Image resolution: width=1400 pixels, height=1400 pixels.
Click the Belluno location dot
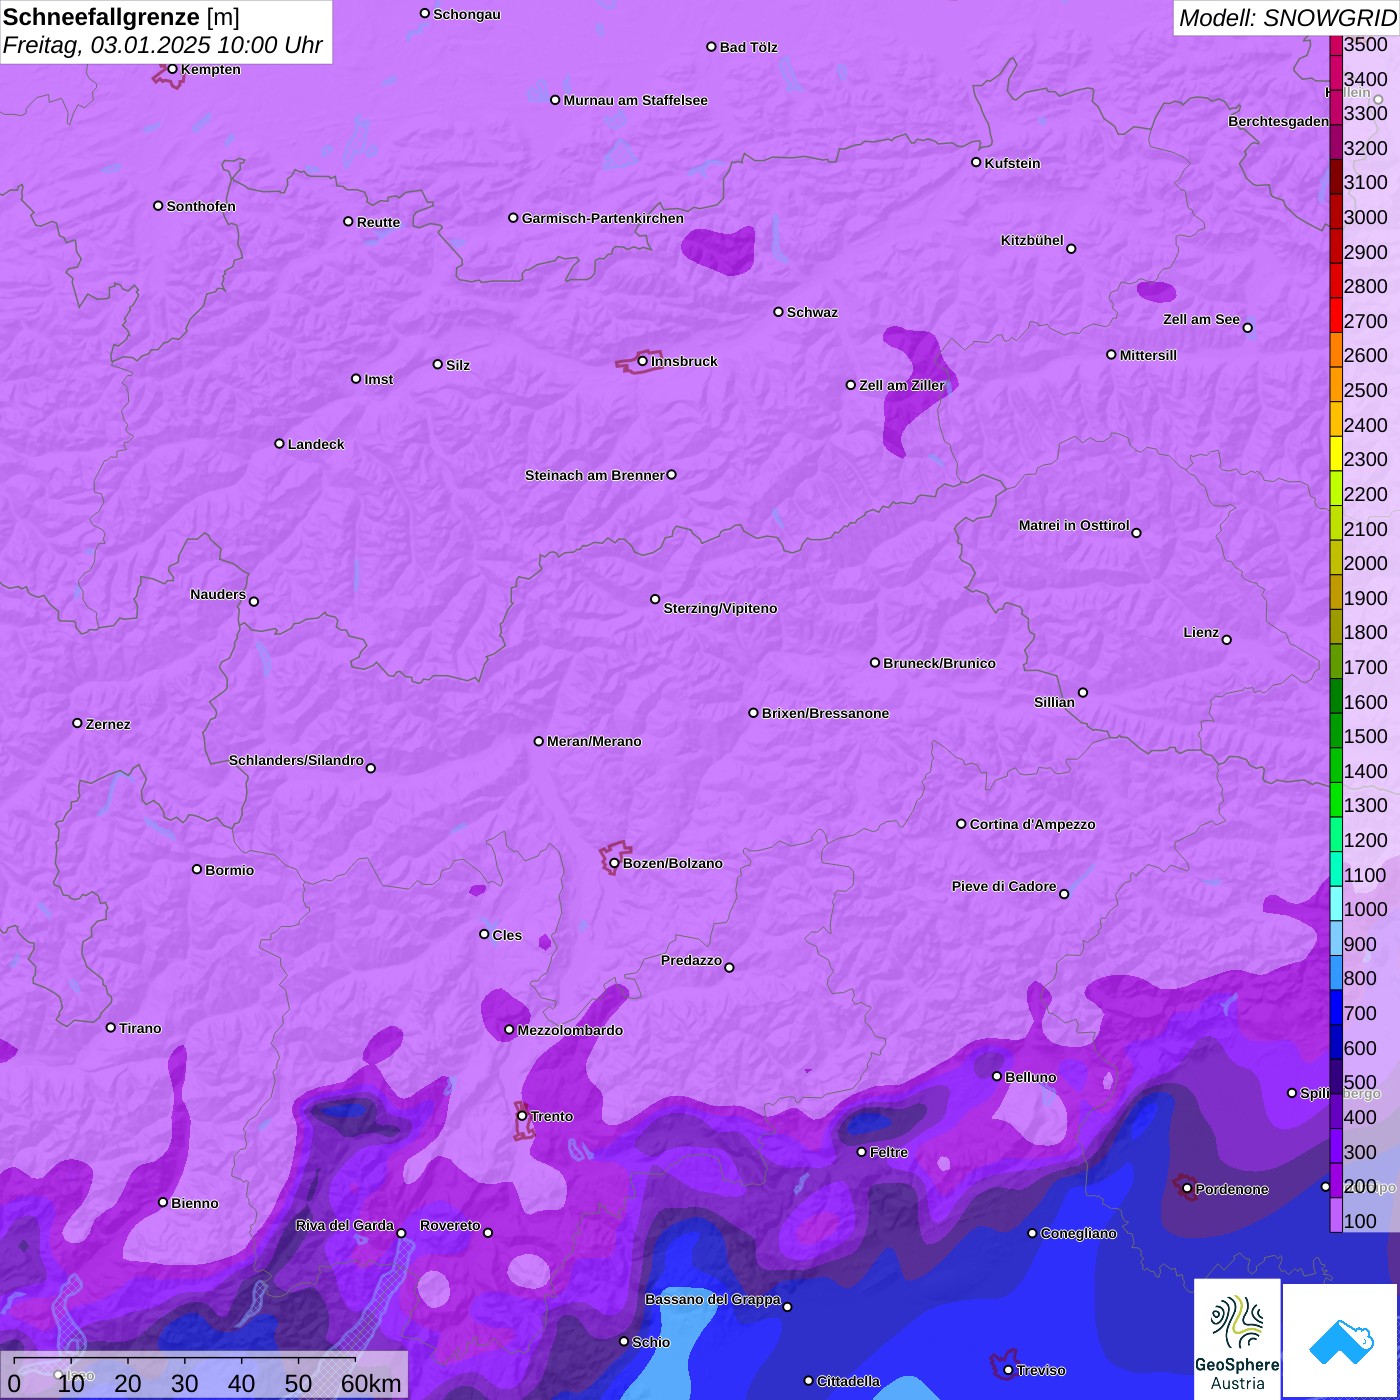pyautogui.click(x=997, y=1076)
